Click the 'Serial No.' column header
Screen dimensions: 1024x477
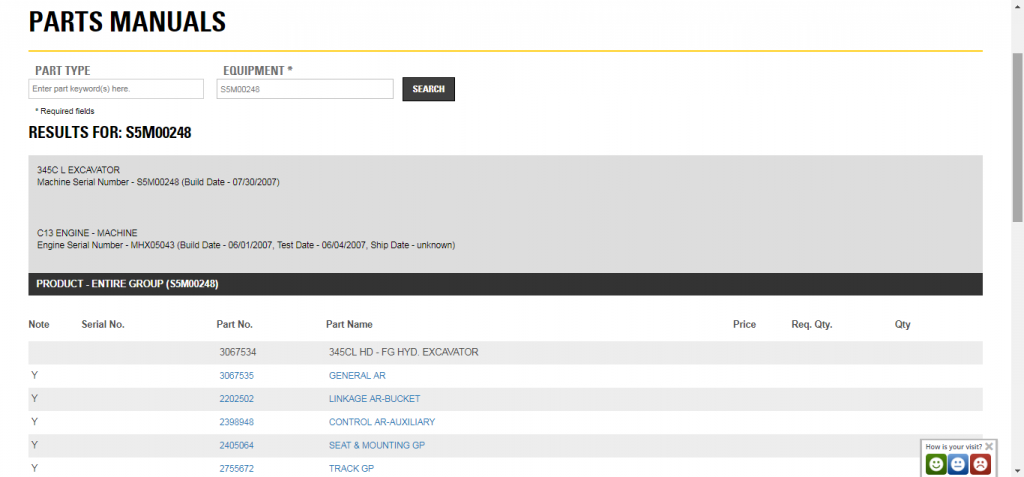pos(103,324)
